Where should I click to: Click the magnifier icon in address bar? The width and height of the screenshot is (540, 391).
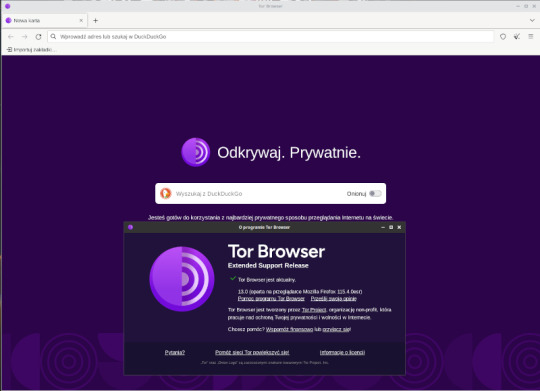[53, 37]
